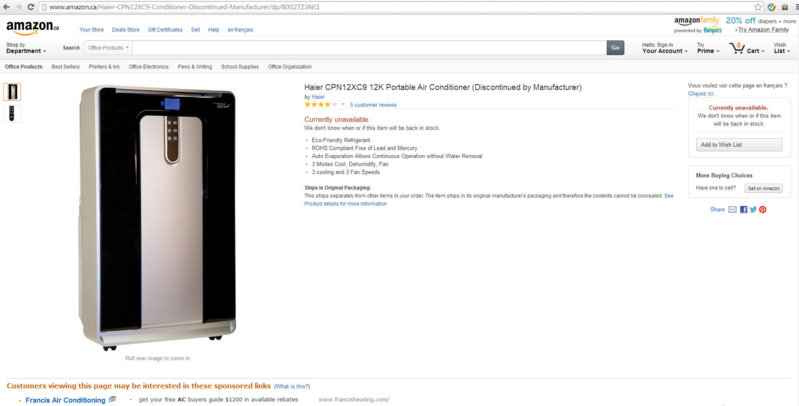Reload the page with the refresh icon
This screenshot has height=406, width=799.
31,7
